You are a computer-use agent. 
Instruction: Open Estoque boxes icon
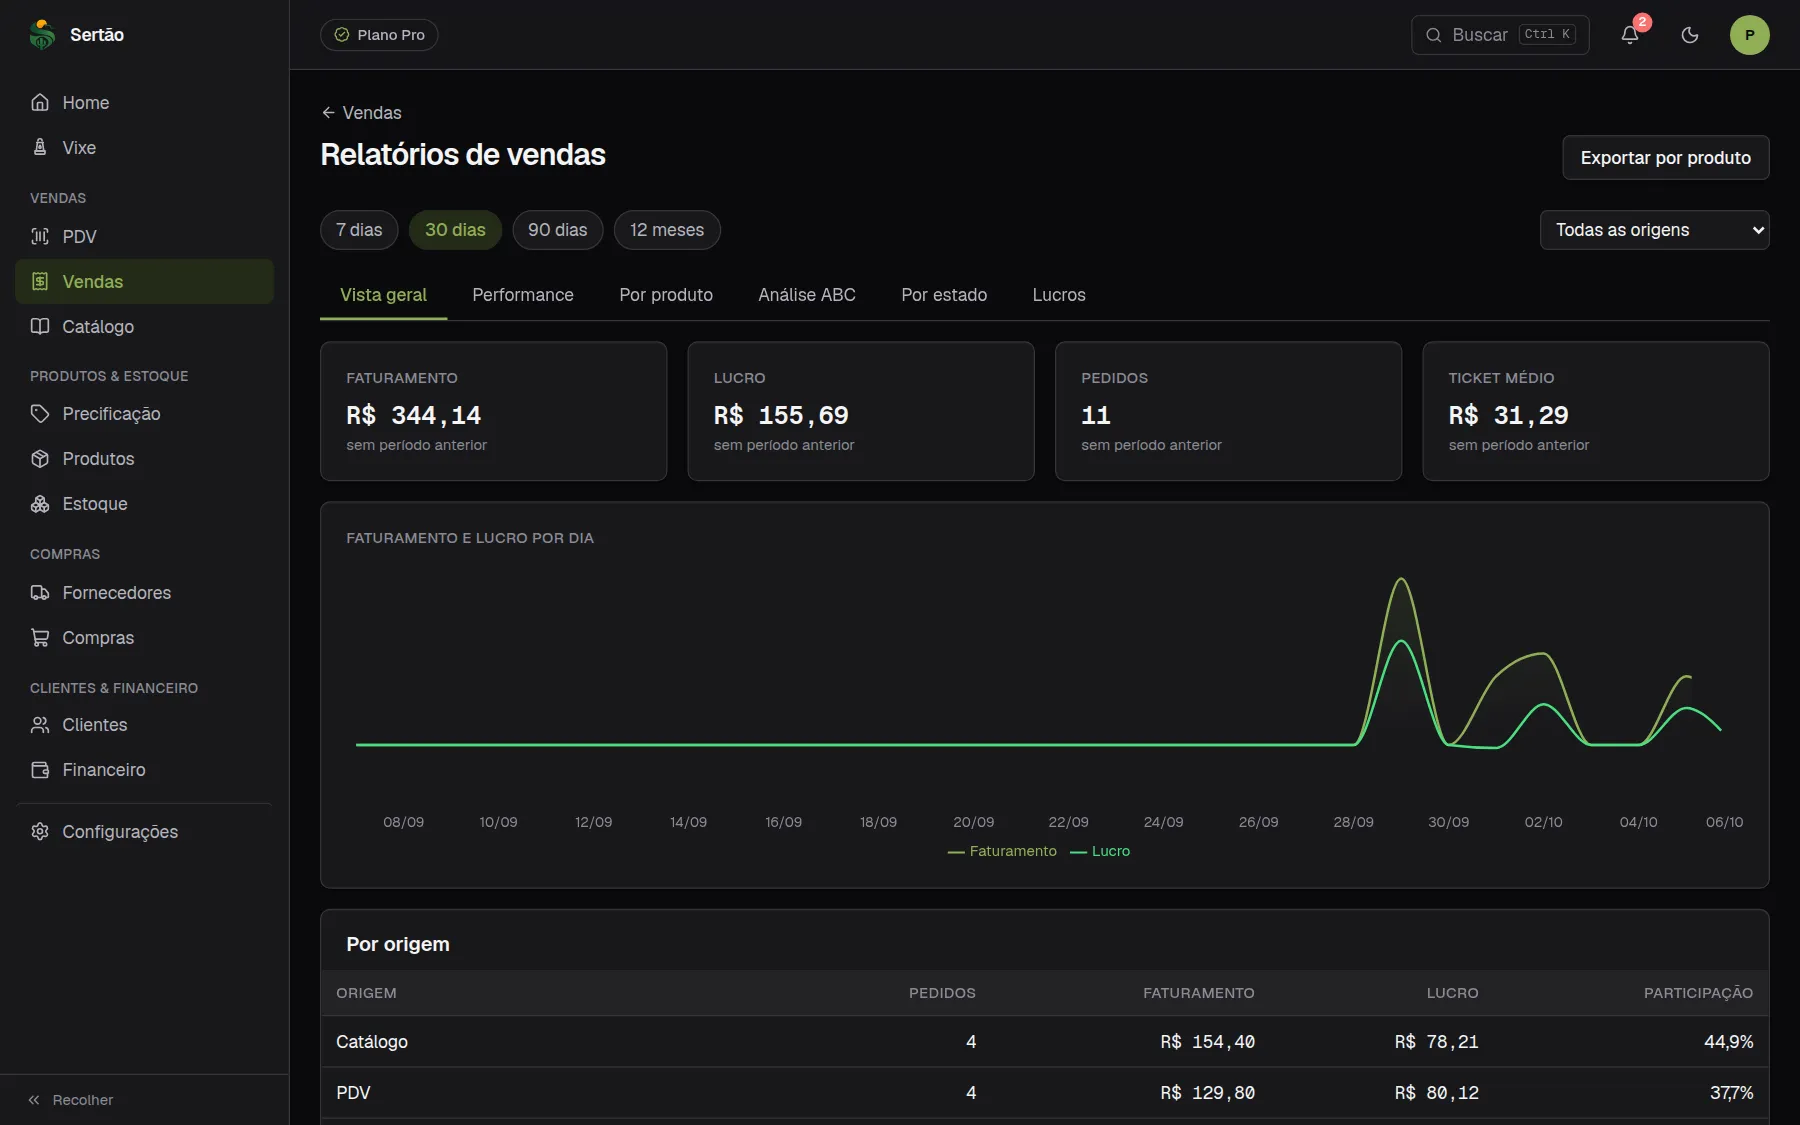[40, 503]
